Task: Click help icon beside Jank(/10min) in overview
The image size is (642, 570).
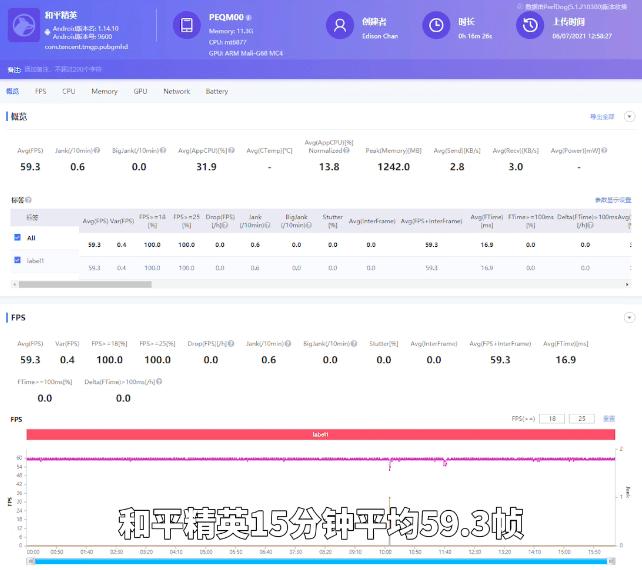Action: pos(97,150)
